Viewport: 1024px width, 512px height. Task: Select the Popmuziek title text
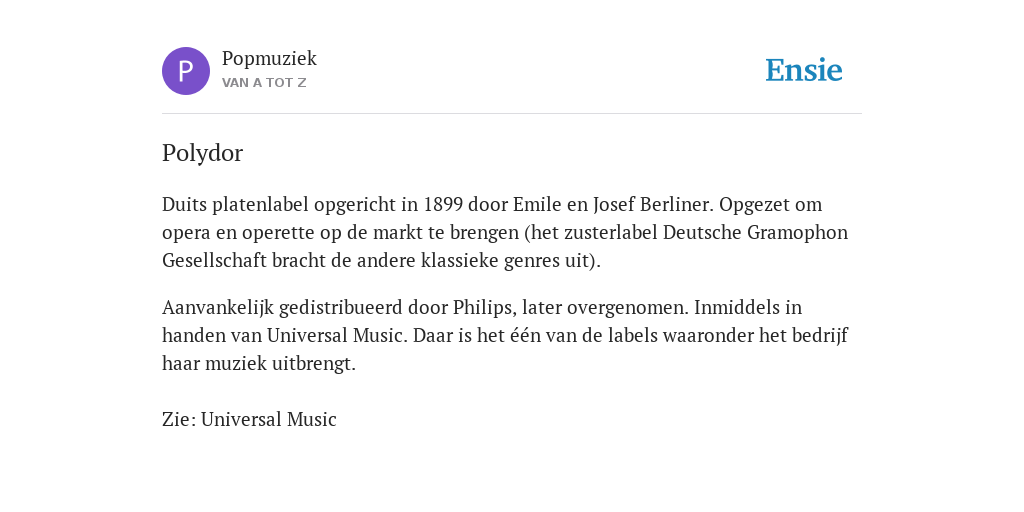[x=269, y=59]
